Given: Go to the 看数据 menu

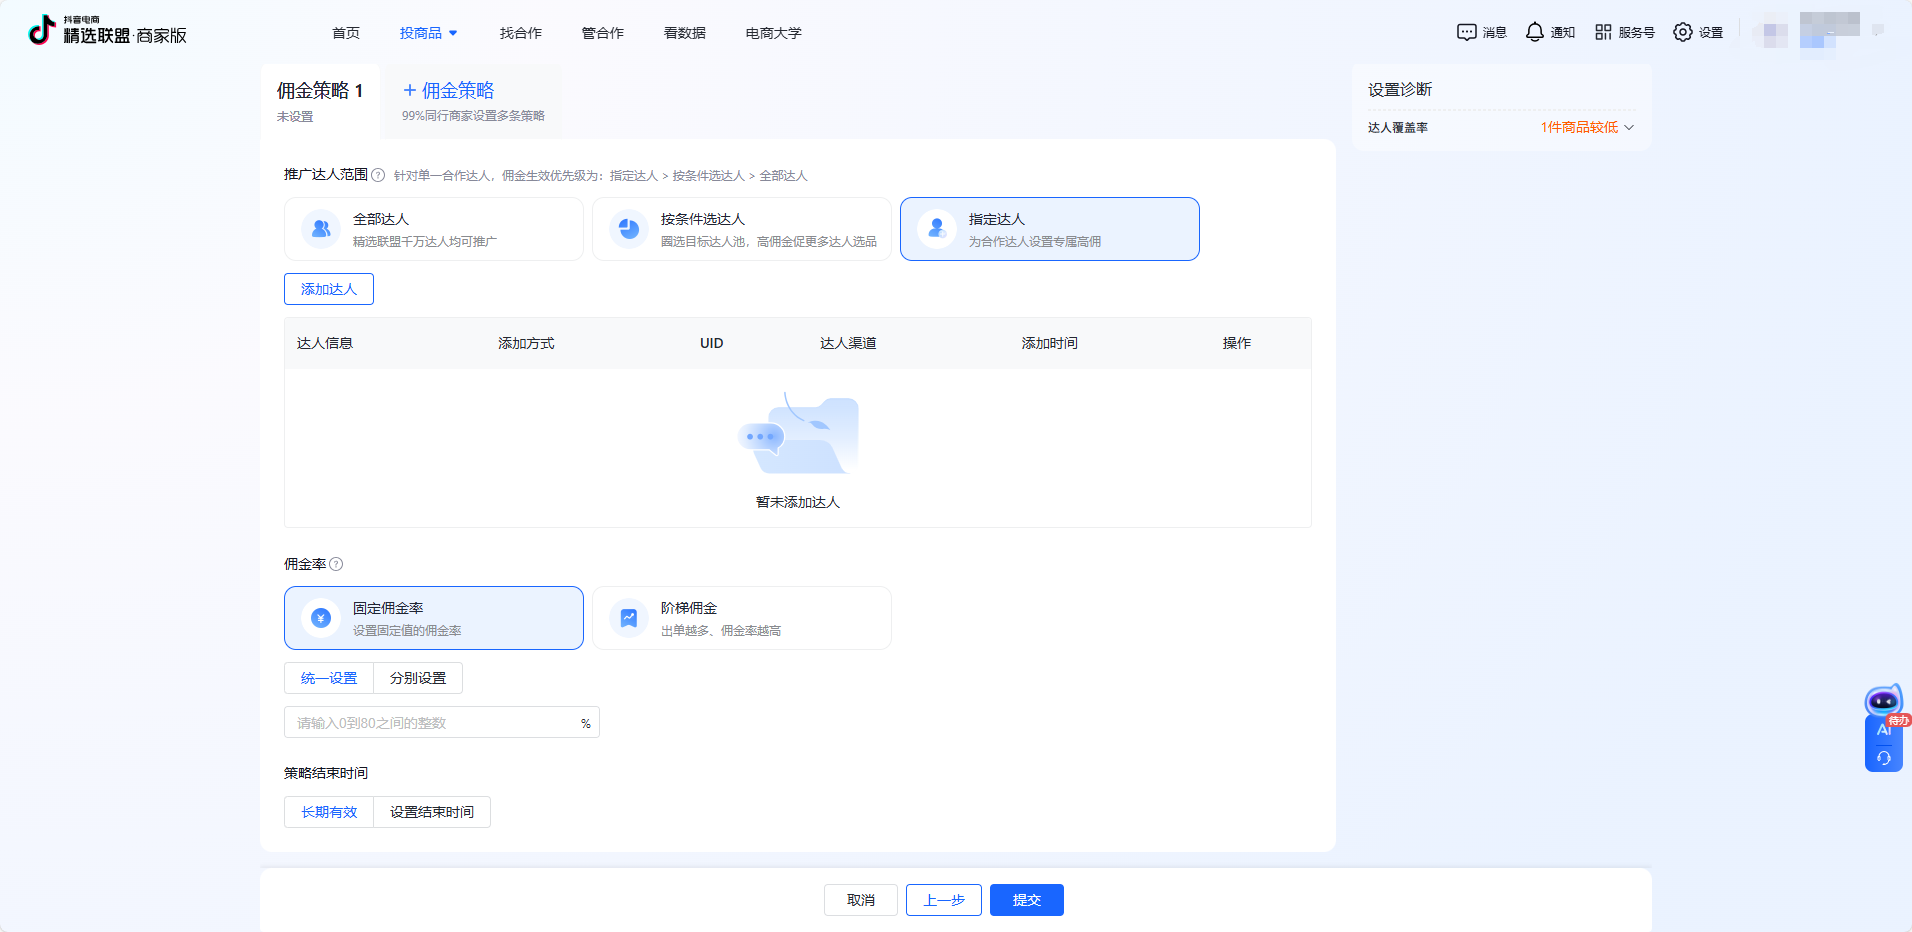Looking at the screenshot, I should click(x=684, y=33).
